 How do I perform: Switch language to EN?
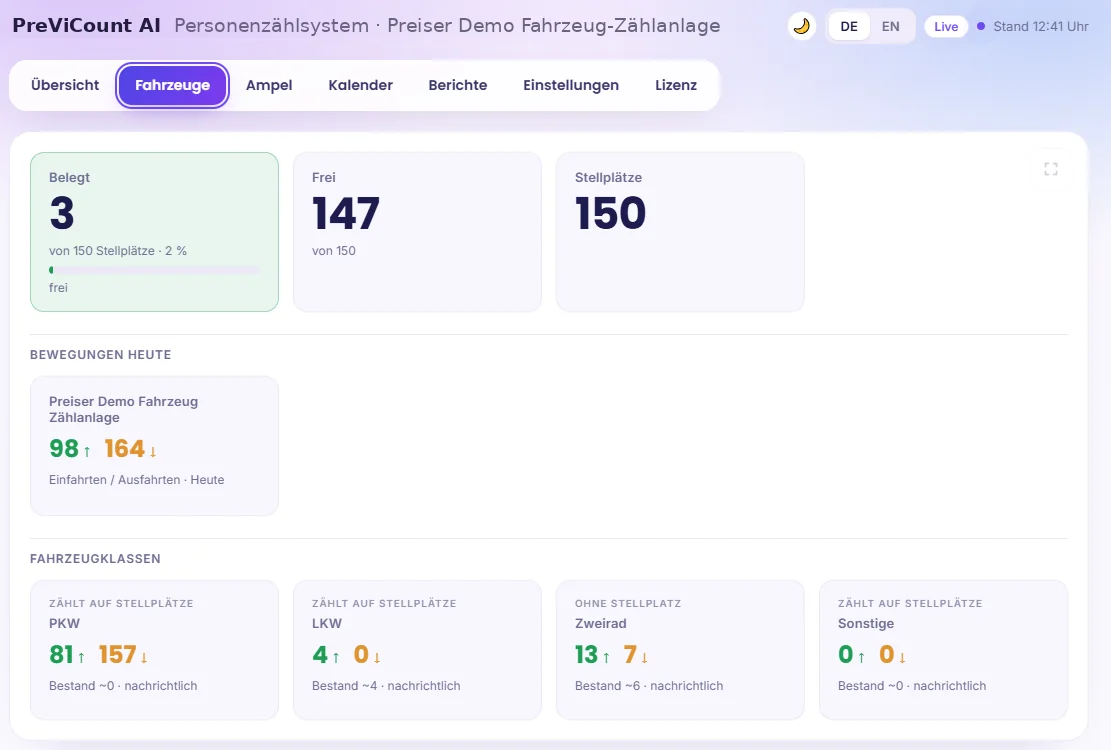(x=891, y=26)
